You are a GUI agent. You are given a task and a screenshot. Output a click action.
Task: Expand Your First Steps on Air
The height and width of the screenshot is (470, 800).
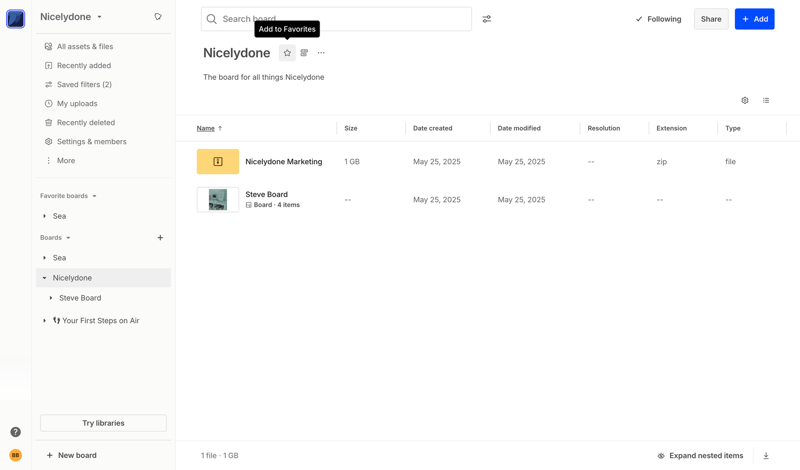[x=44, y=321]
